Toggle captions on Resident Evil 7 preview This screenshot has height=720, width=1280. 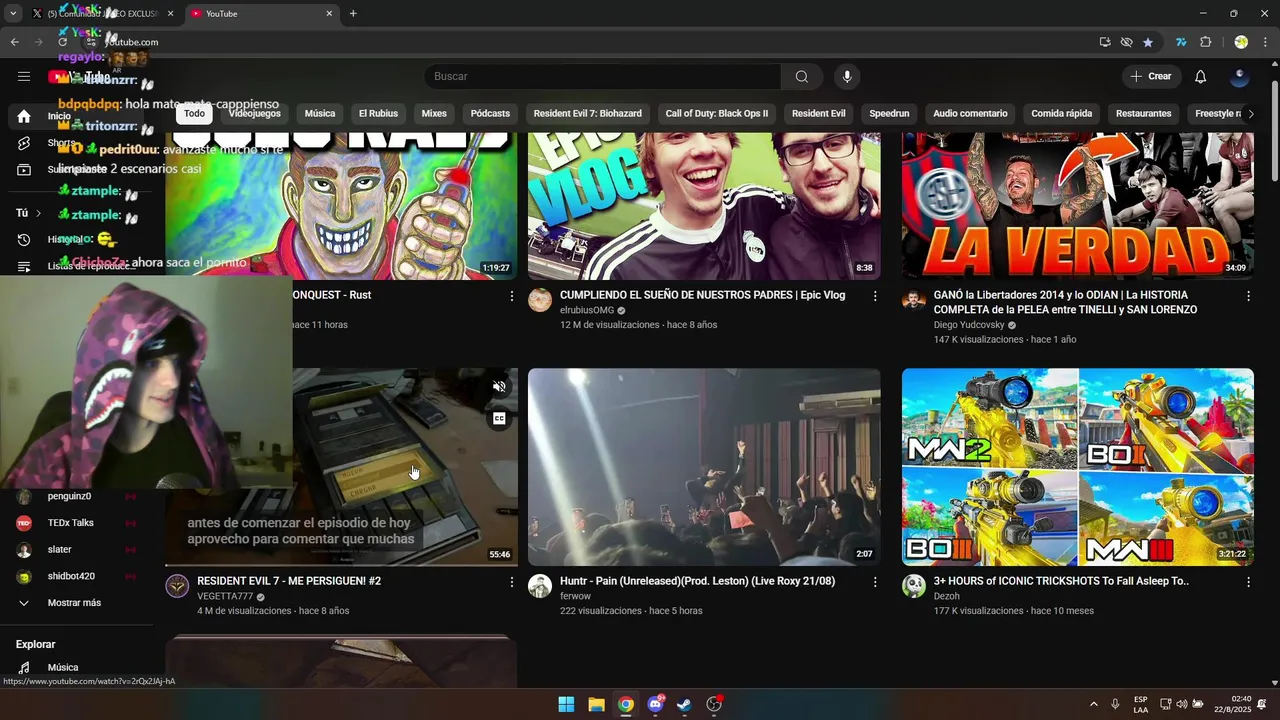pyautogui.click(x=499, y=419)
